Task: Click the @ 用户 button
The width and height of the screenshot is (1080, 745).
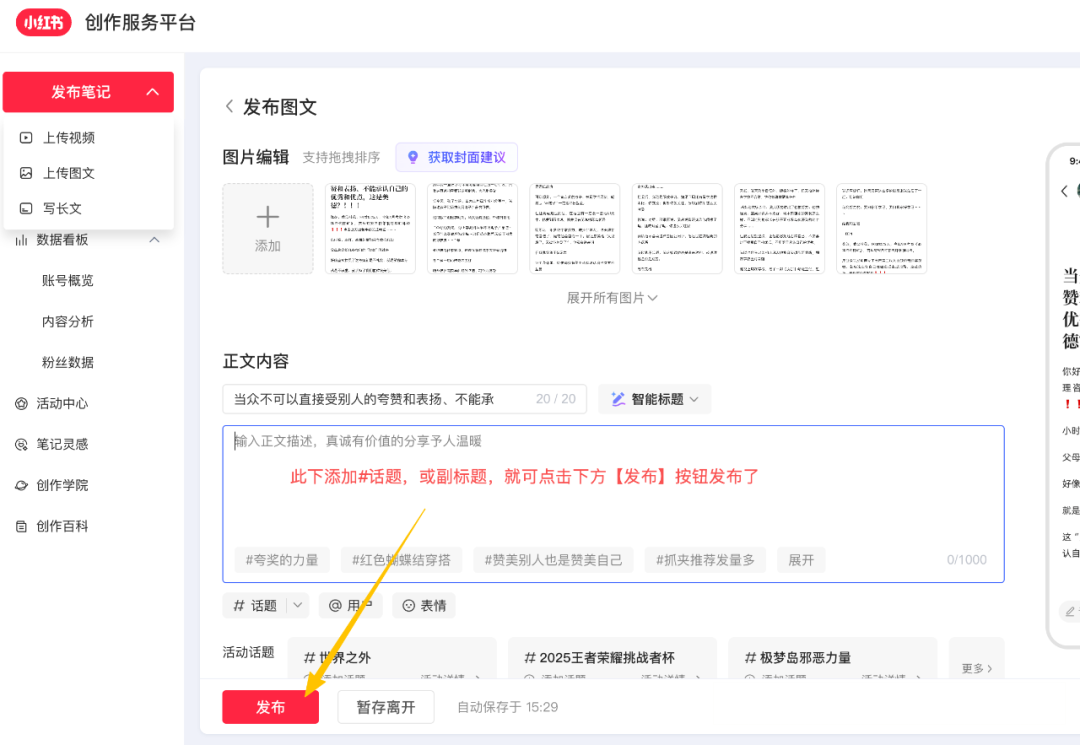Action: click(351, 605)
